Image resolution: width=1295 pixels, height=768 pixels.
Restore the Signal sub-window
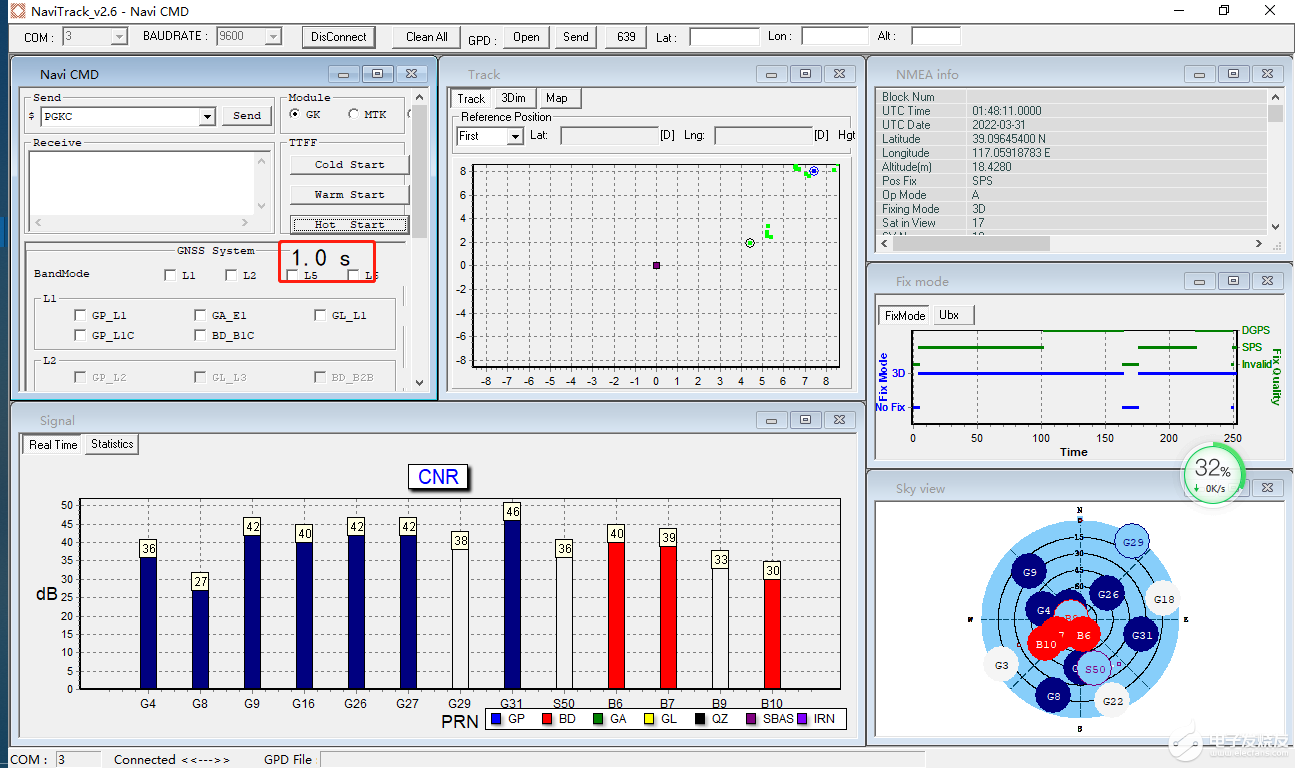coord(806,420)
